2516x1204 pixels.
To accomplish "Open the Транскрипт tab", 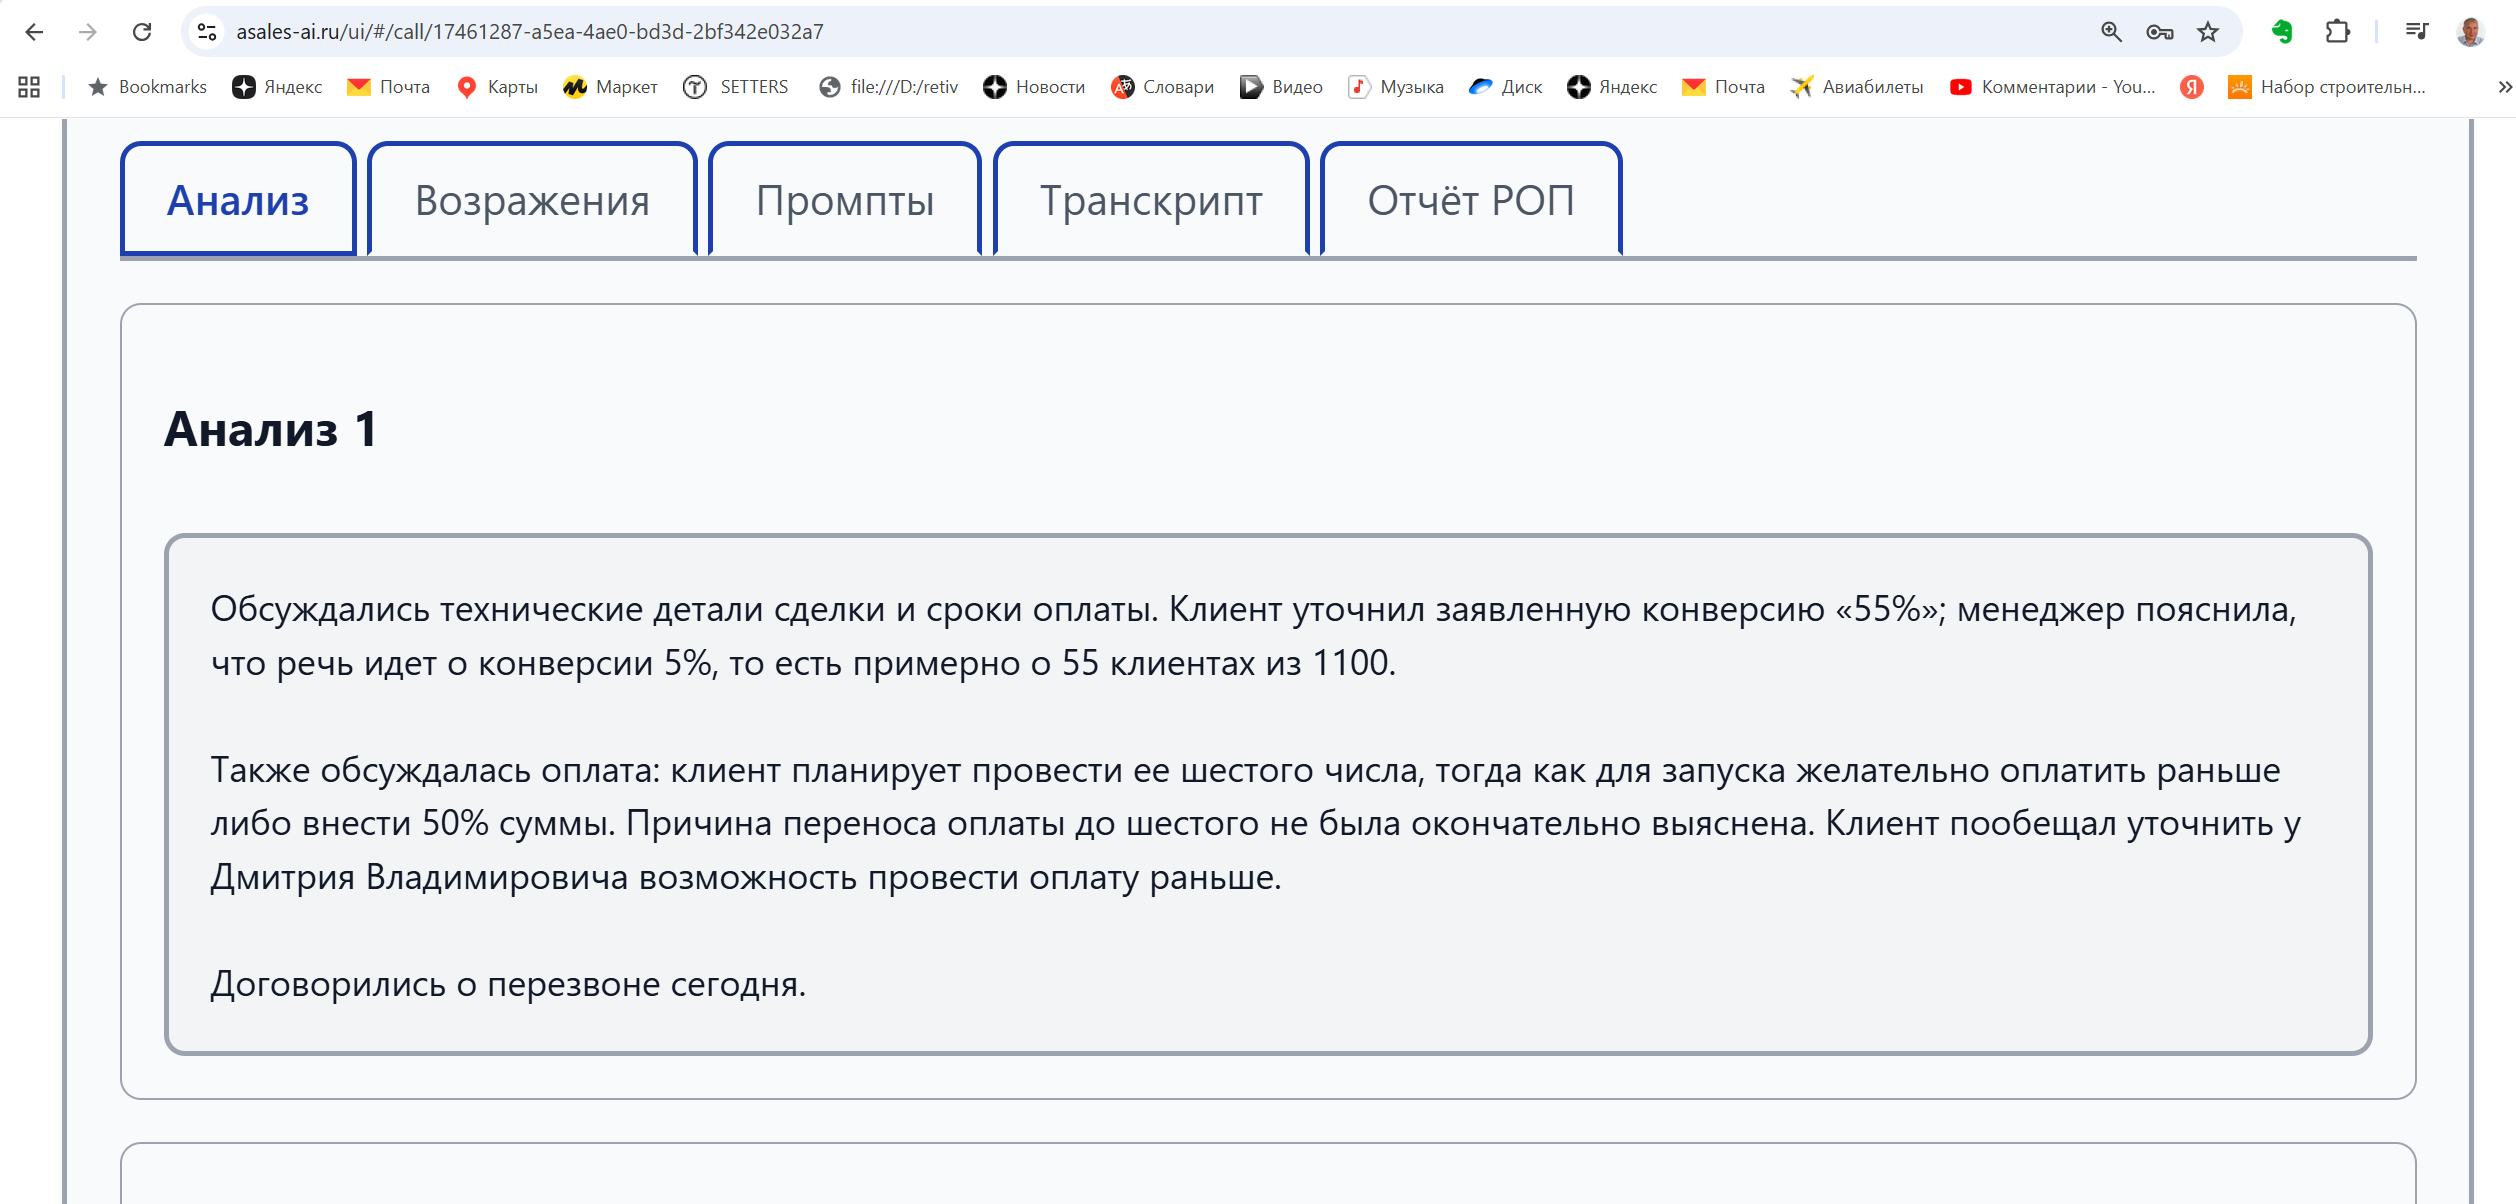I will tap(1151, 200).
